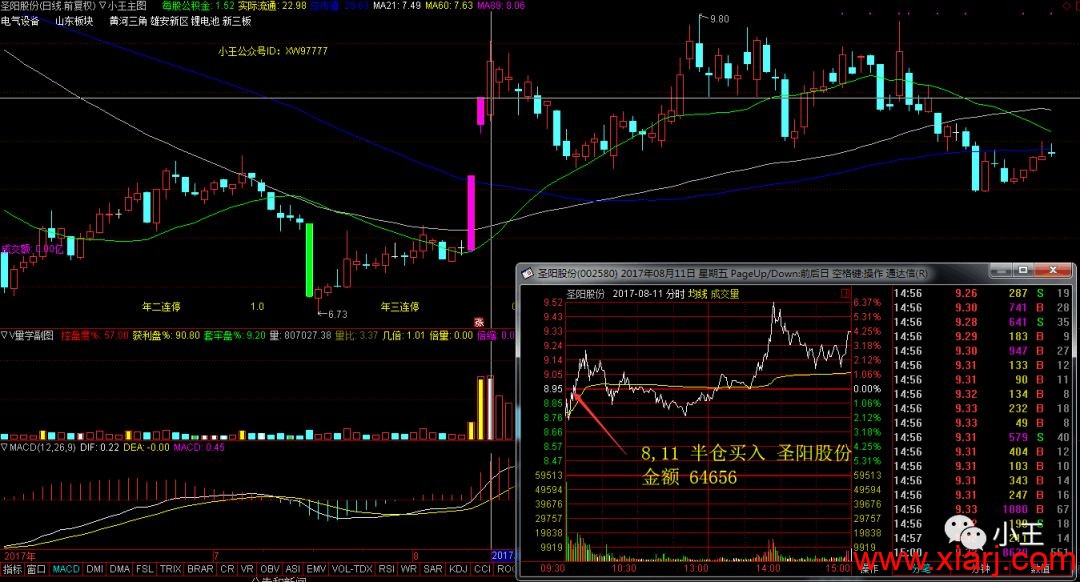Select the WR indicator tab

pos(408,570)
